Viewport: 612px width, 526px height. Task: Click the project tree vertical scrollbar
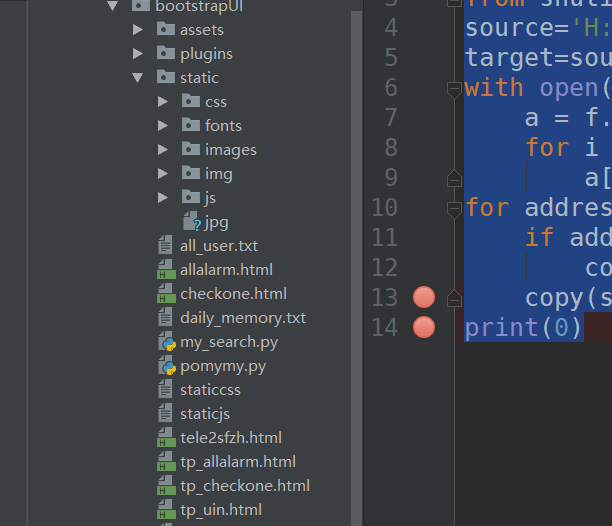pos(356,268)
